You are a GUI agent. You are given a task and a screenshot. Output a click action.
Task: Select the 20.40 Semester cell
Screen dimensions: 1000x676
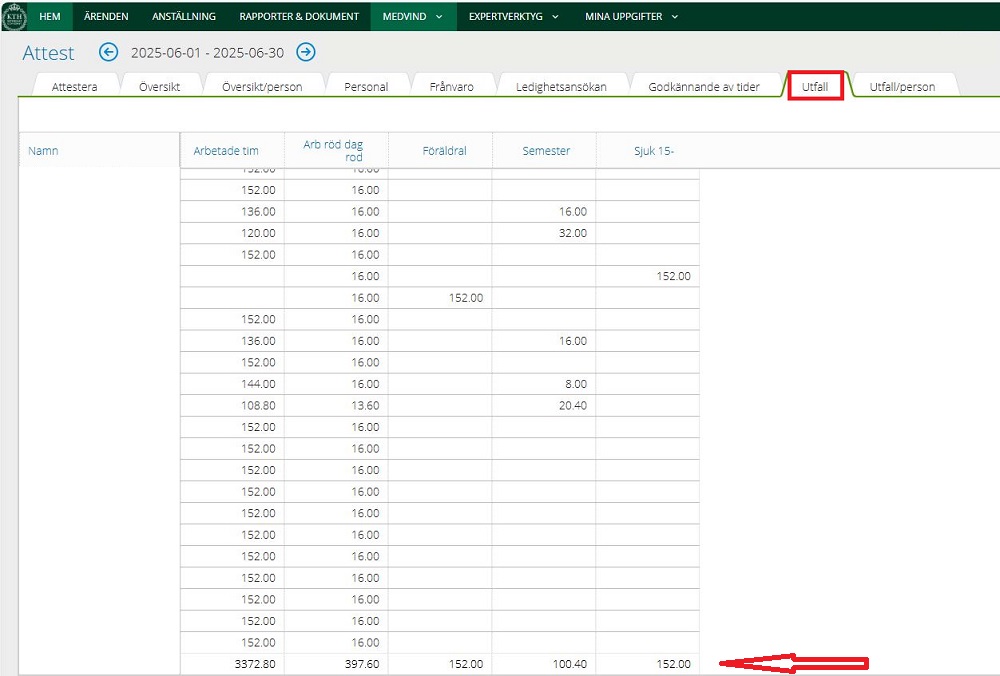544,406
